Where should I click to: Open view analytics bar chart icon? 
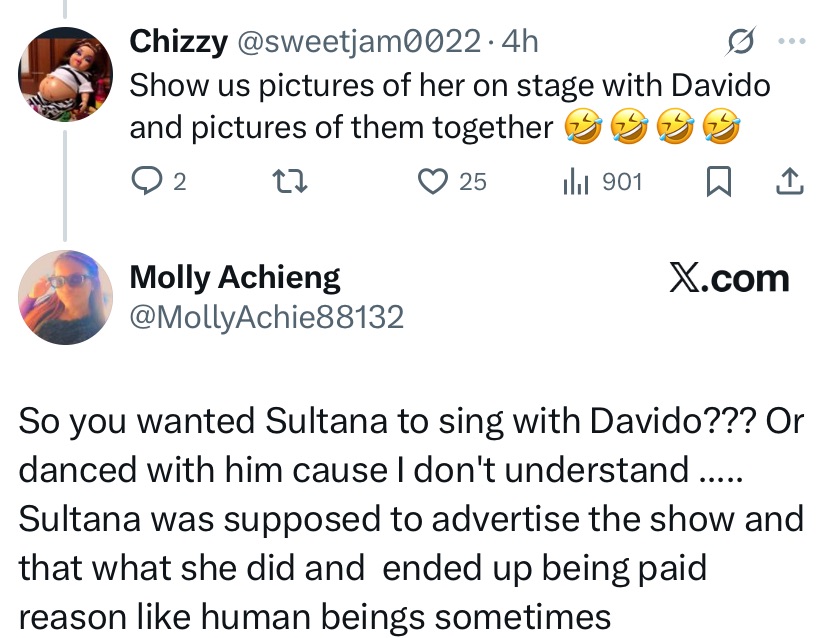click(x=577, y=181)
